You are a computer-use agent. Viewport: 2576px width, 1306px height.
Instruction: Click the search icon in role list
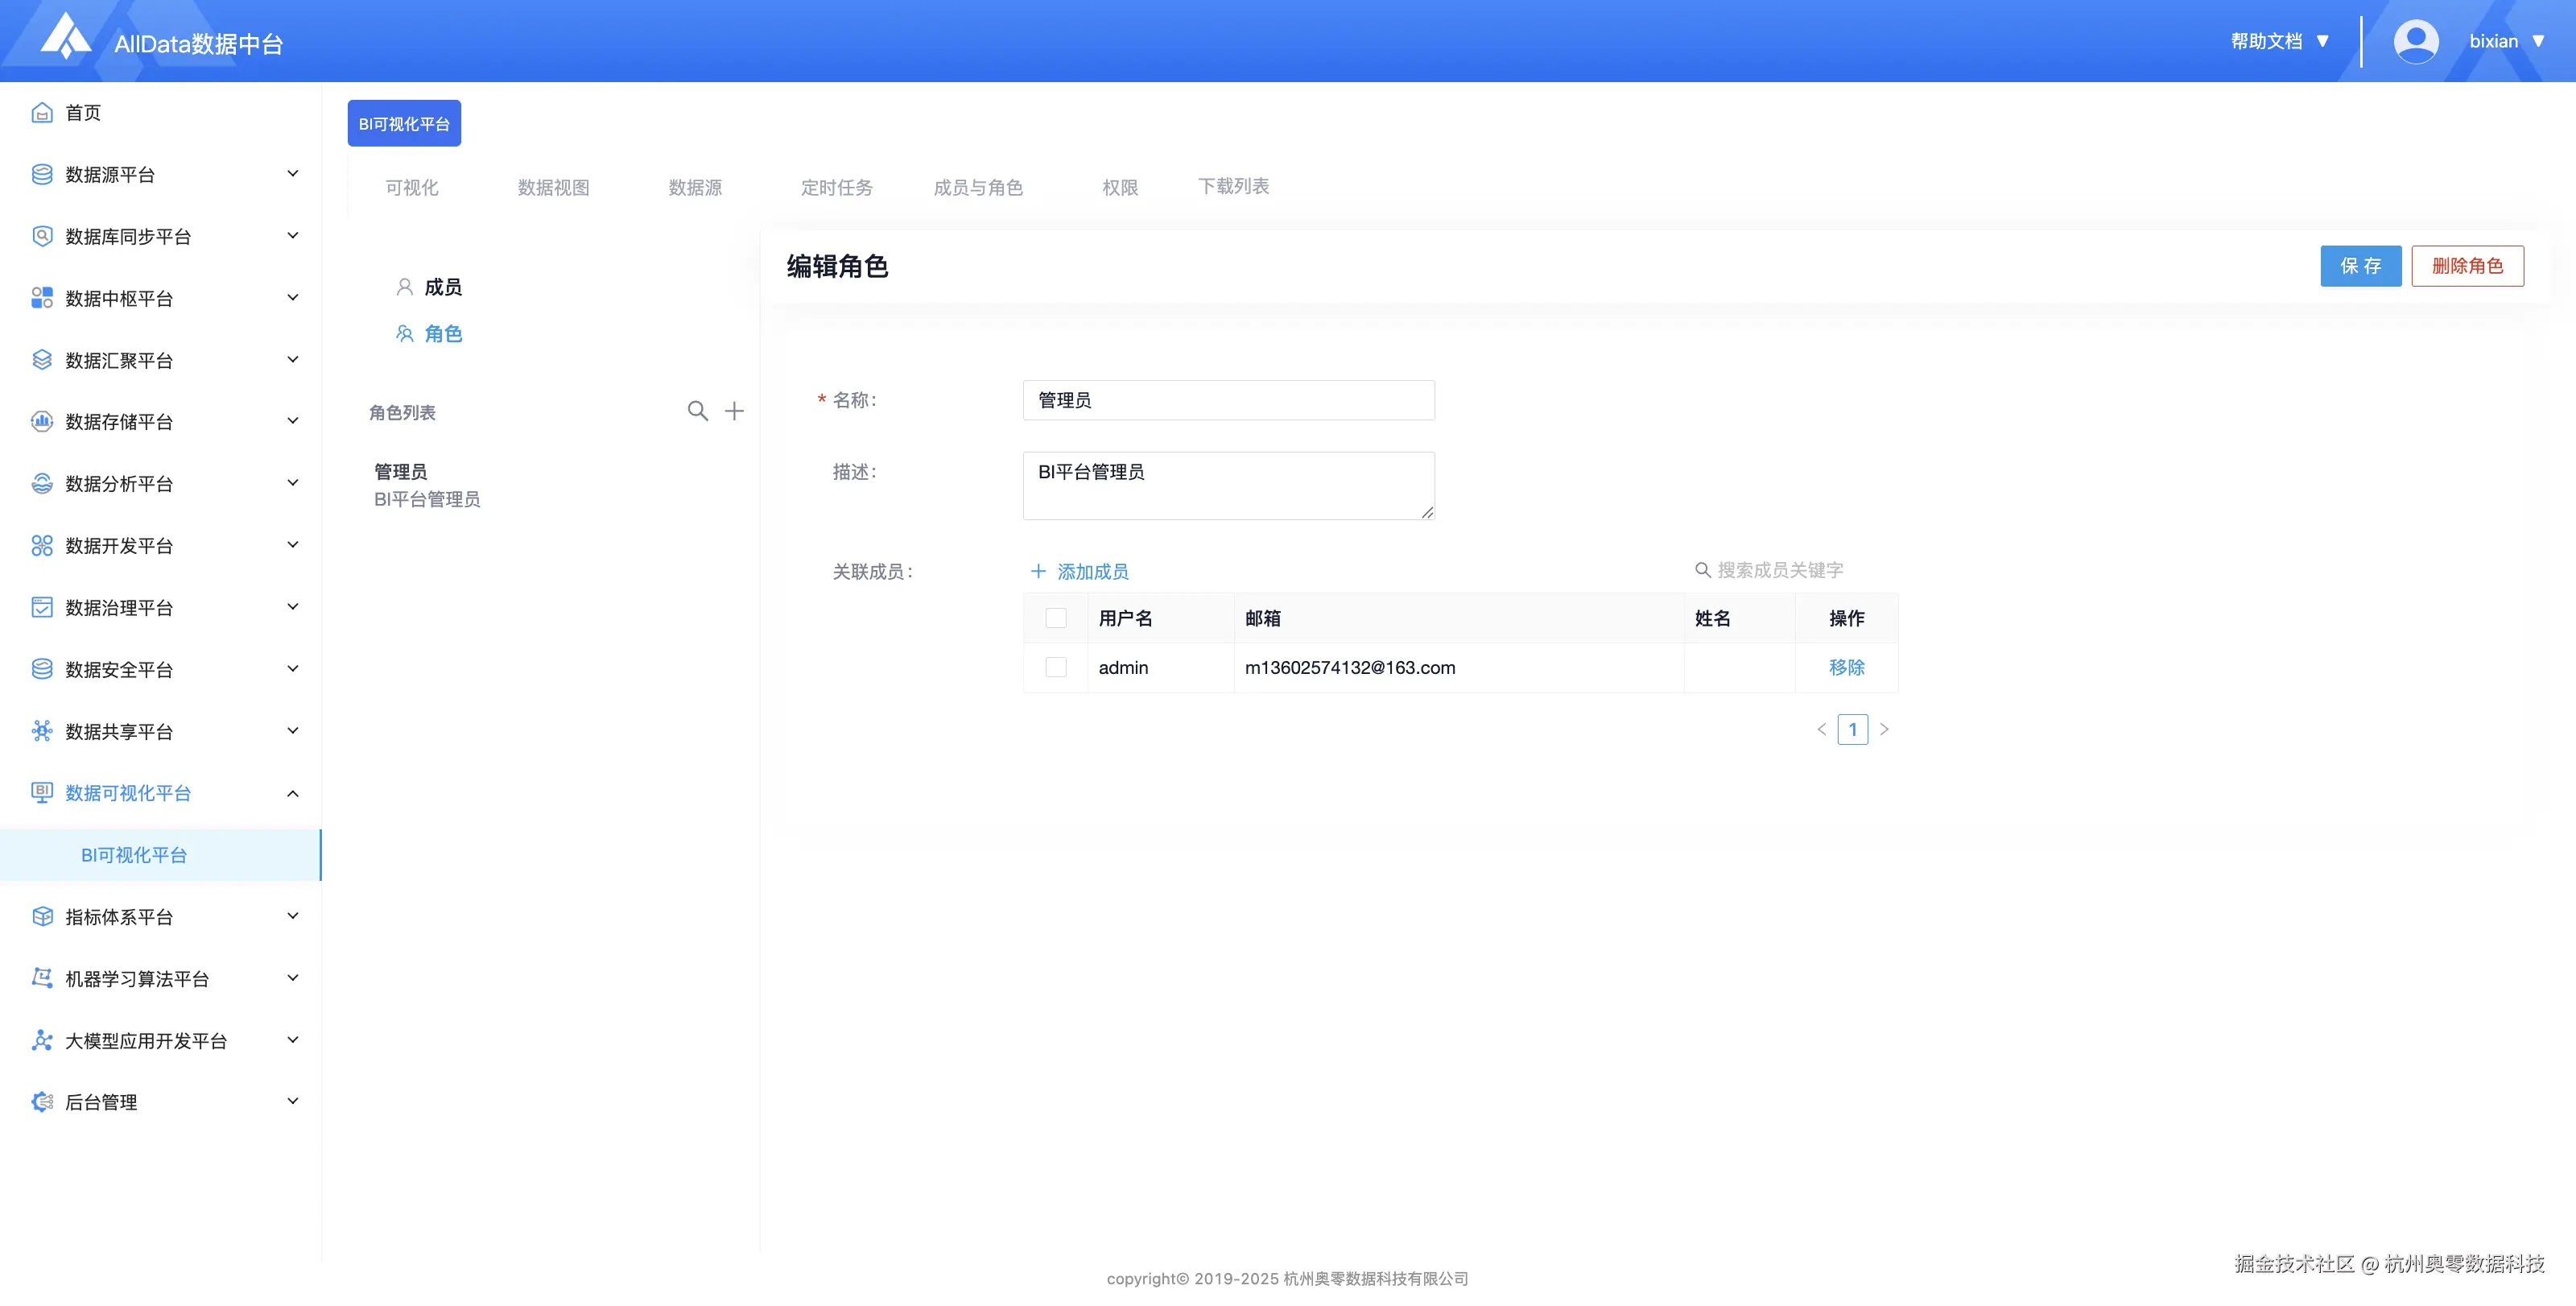[x=697, y=411]
